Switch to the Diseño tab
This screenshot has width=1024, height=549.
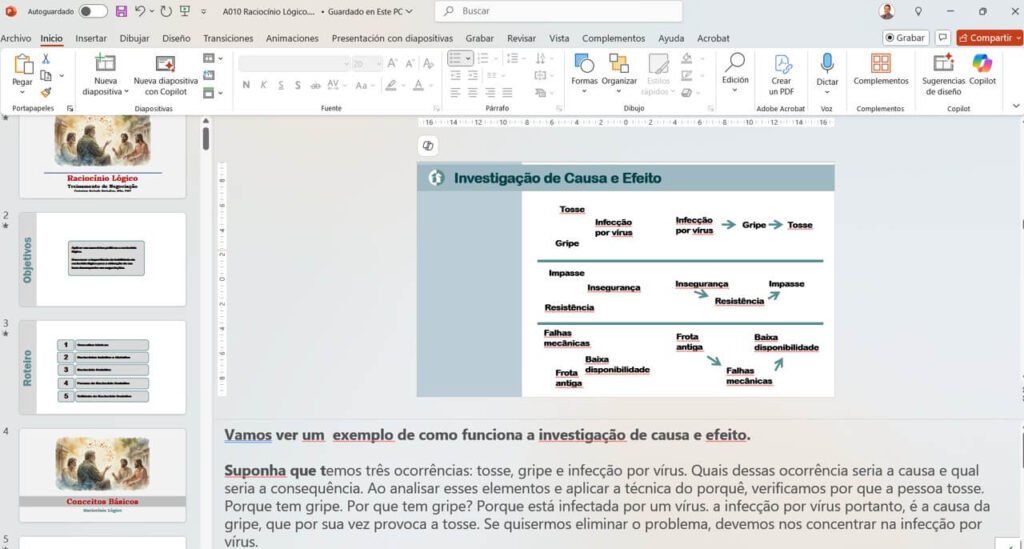tap(176, 39)
